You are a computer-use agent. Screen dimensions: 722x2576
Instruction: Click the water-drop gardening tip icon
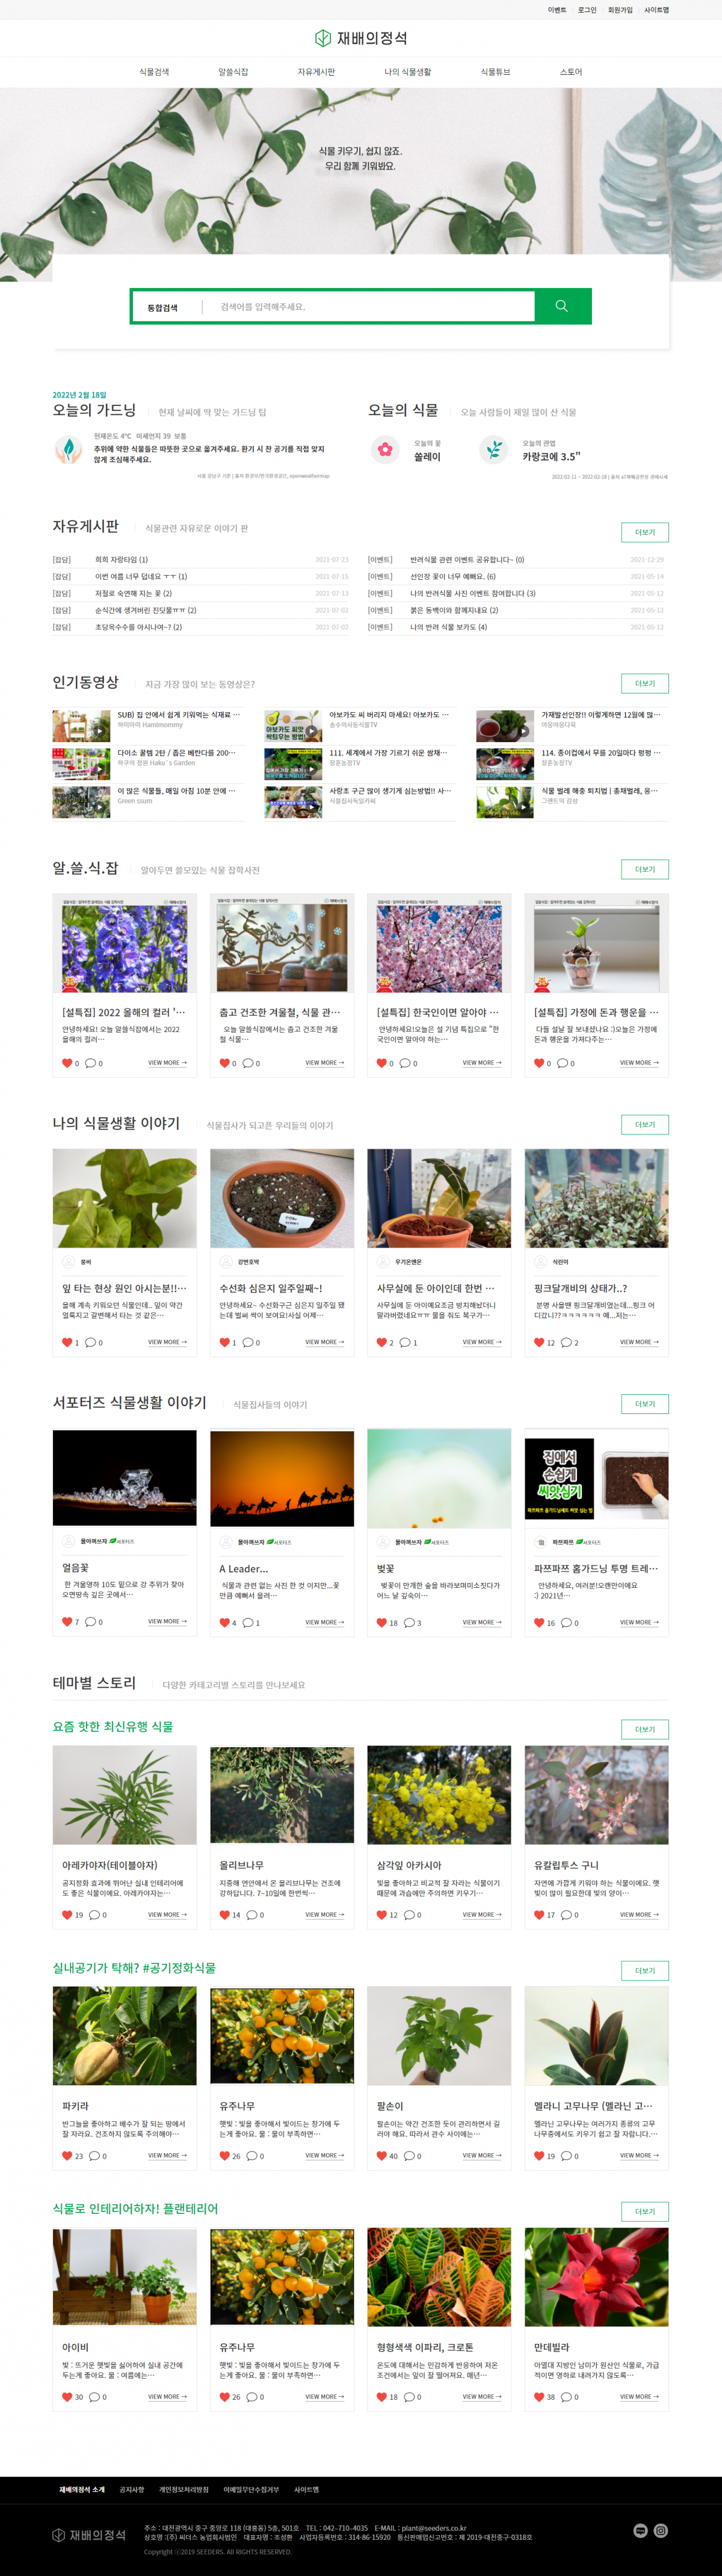[68, 450]
